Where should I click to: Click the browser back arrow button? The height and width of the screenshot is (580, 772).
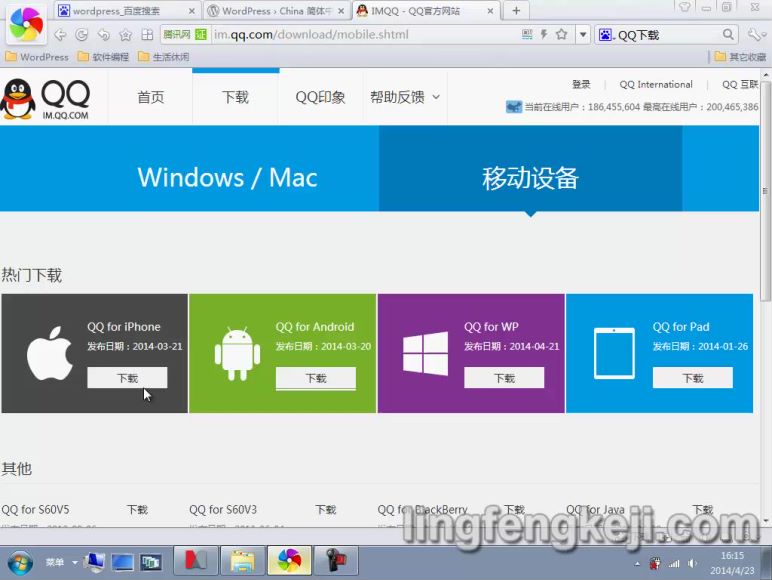click(60, 34)
